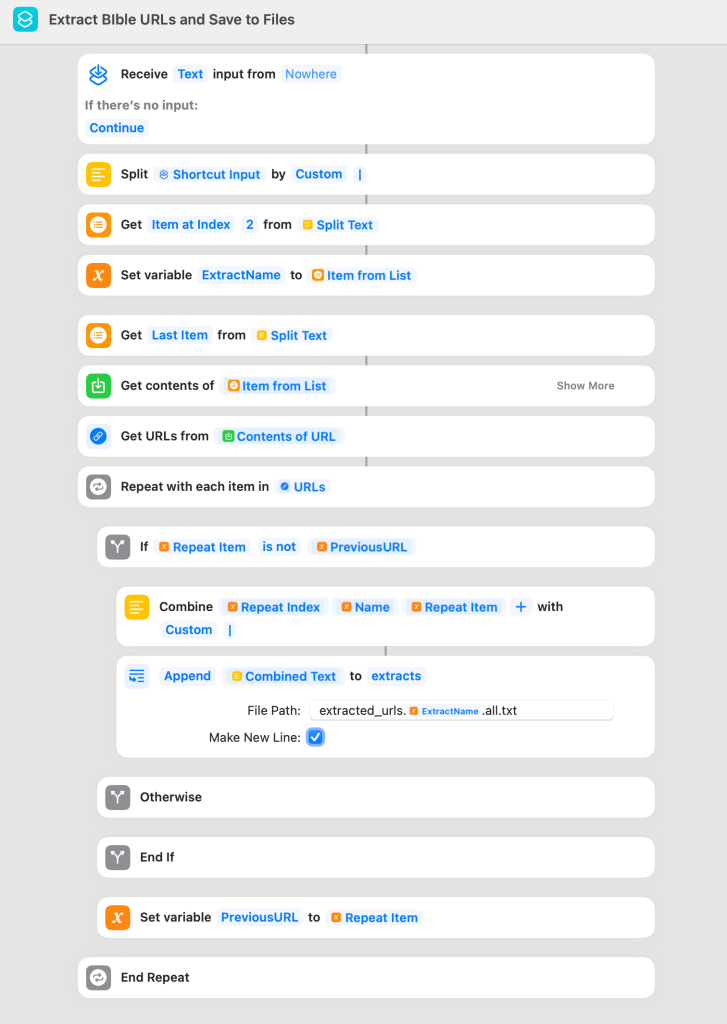This screenshot has width=727, height=1024.
Task: Open the Item at Index selector
Action: [x=191, y=225]
